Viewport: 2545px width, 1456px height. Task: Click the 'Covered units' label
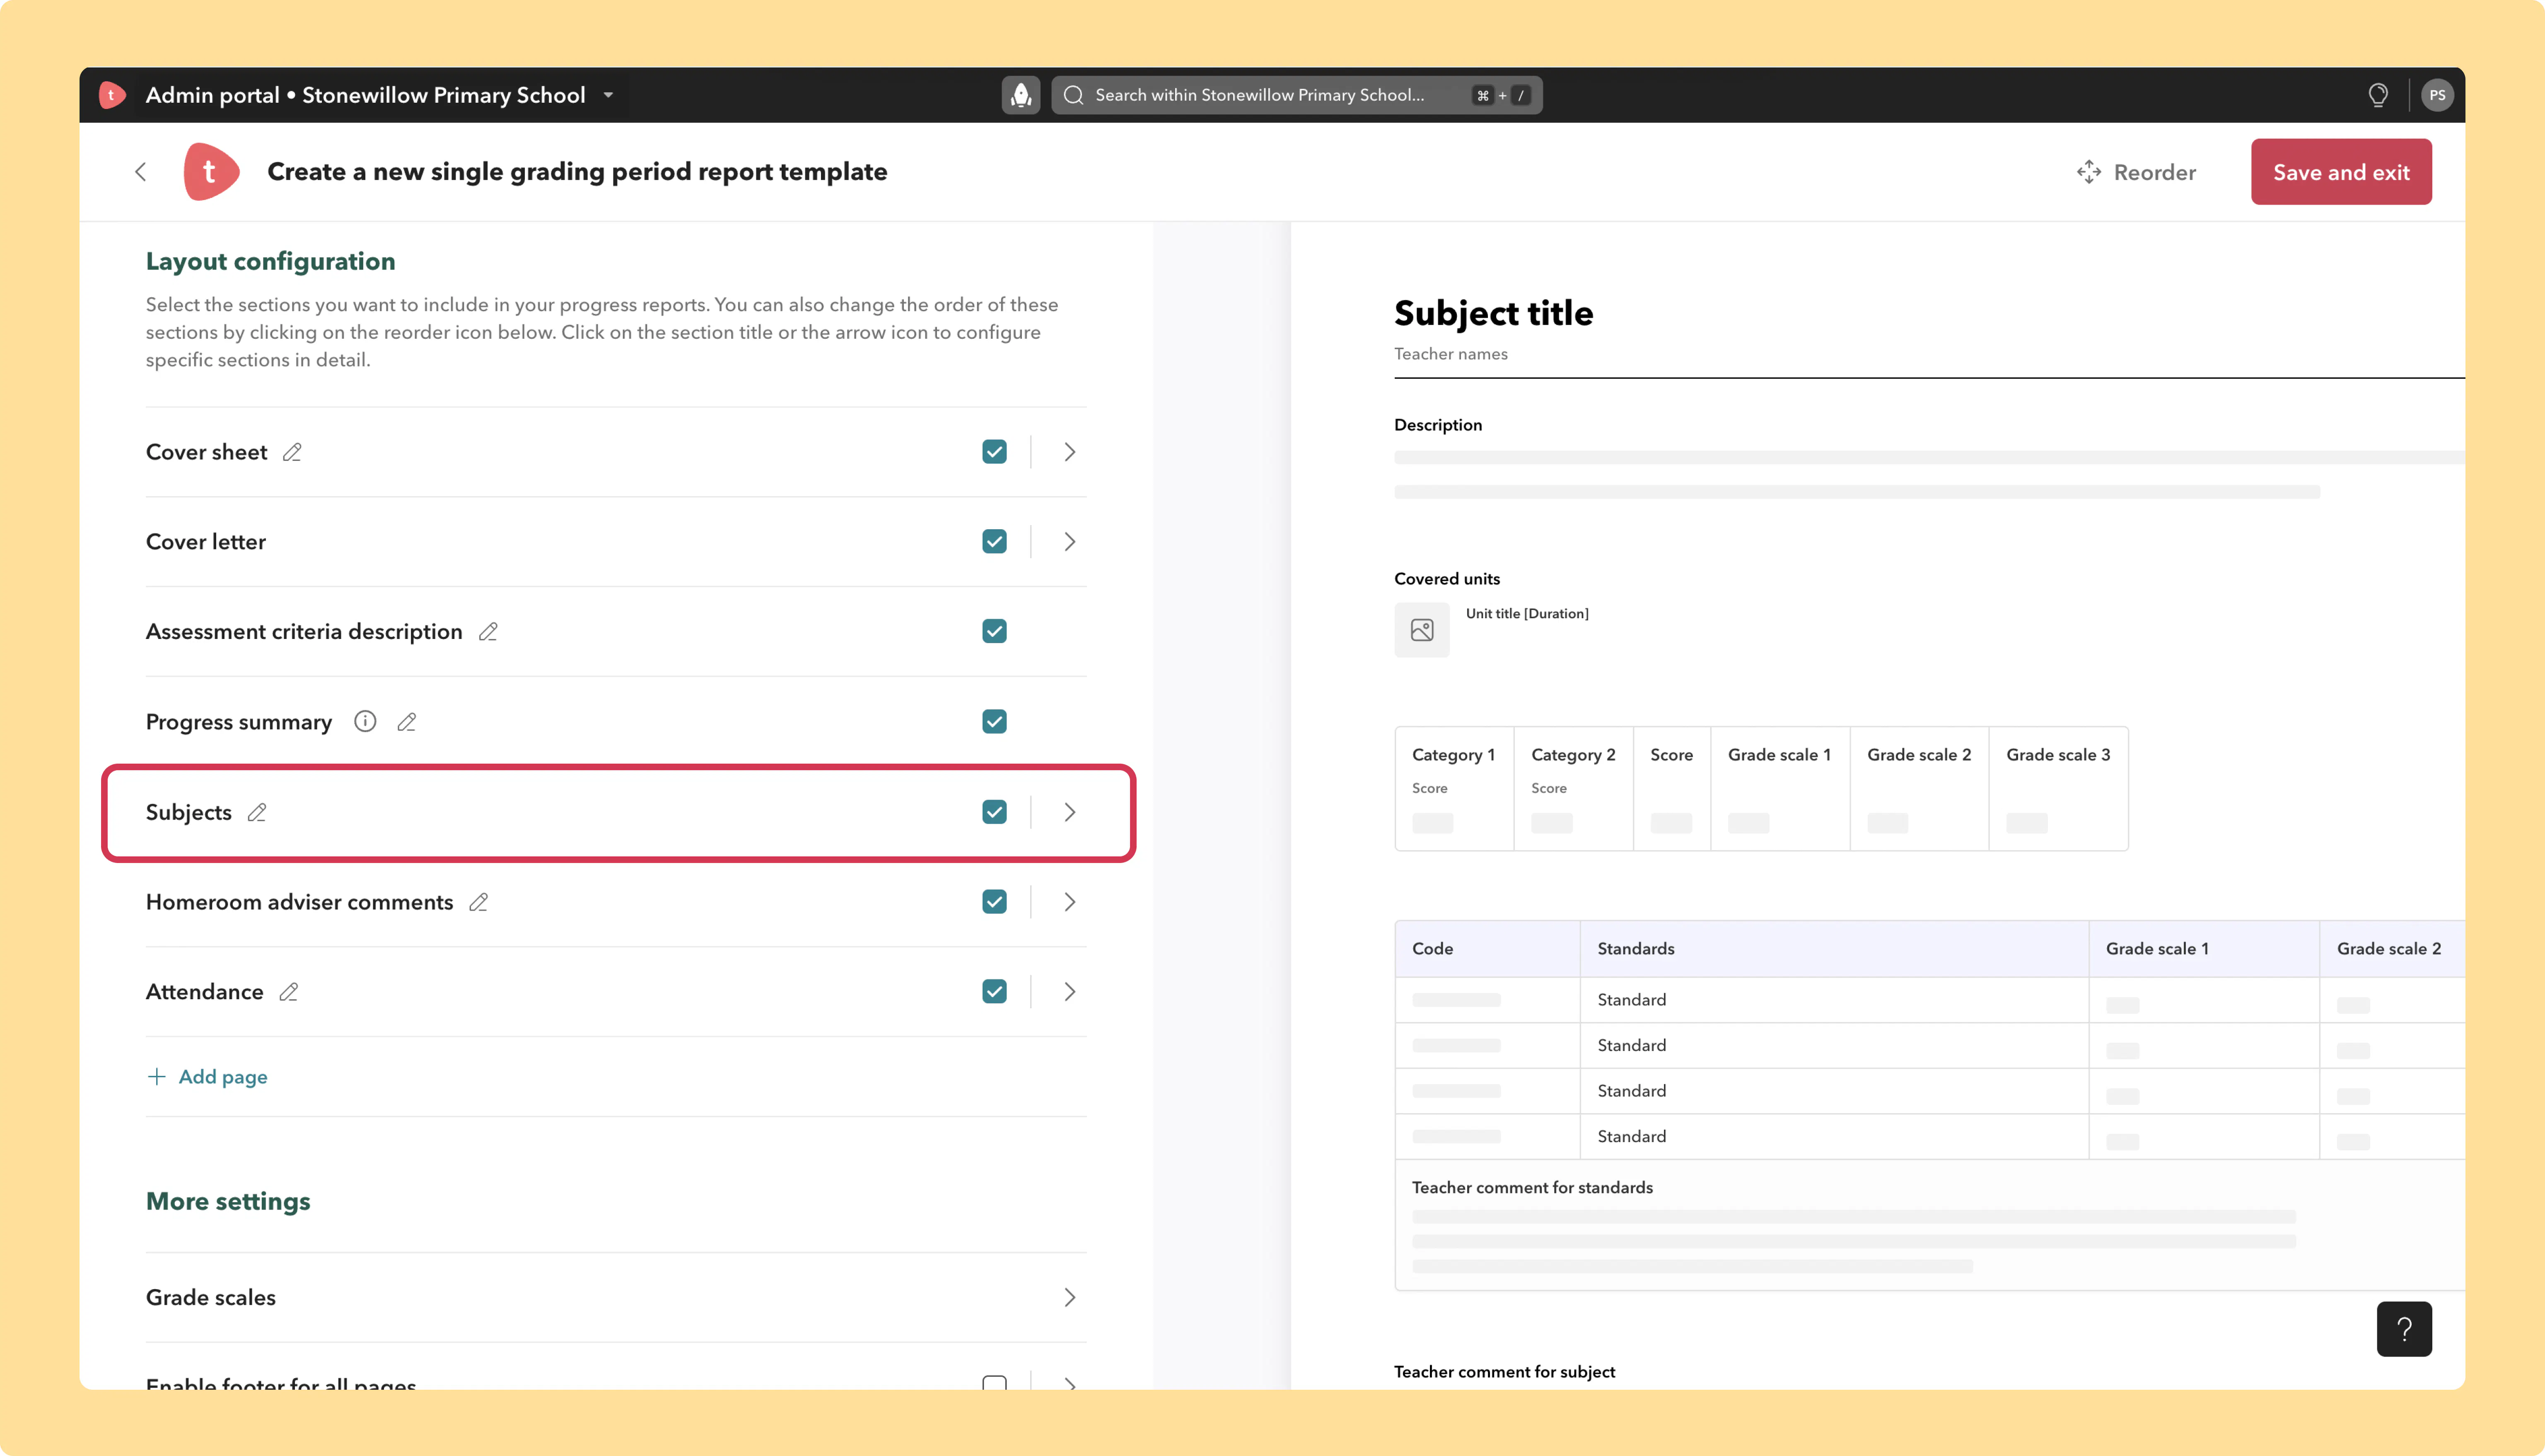pyautogui.click(x=1447, y=579)
